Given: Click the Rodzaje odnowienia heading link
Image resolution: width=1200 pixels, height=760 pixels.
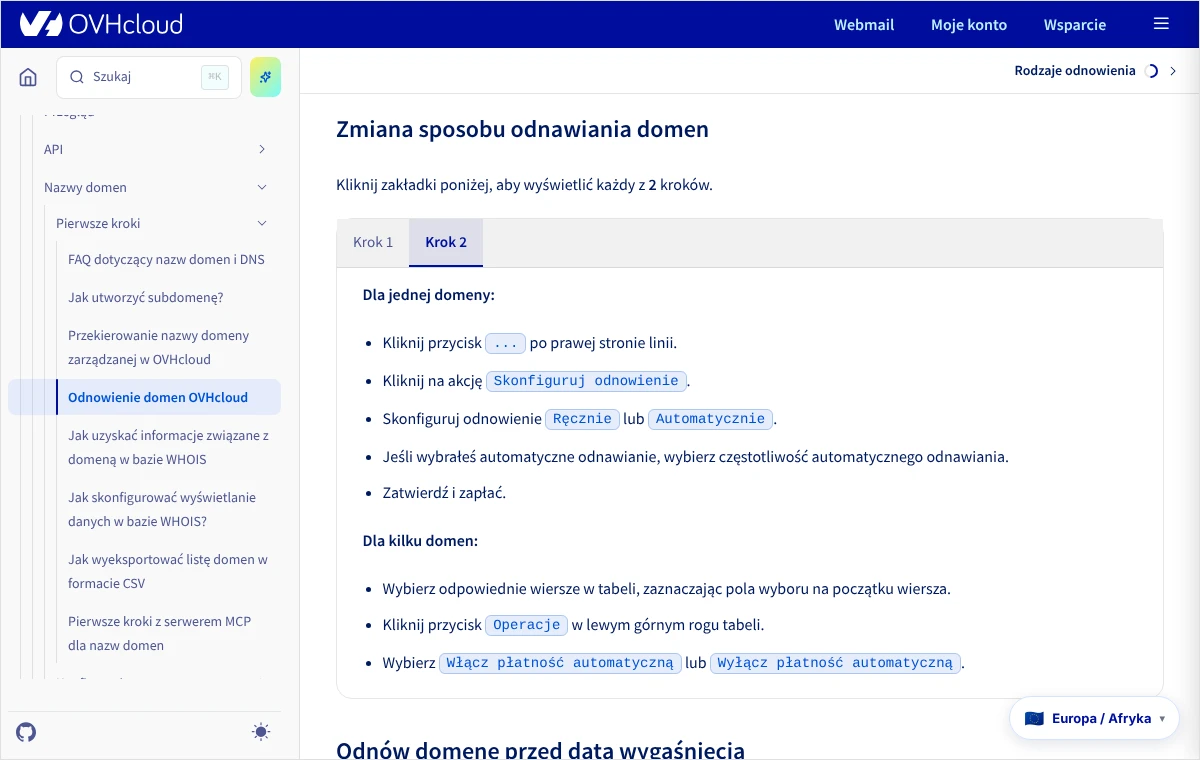Looking at the screenshot, I should pos(1075,71).
